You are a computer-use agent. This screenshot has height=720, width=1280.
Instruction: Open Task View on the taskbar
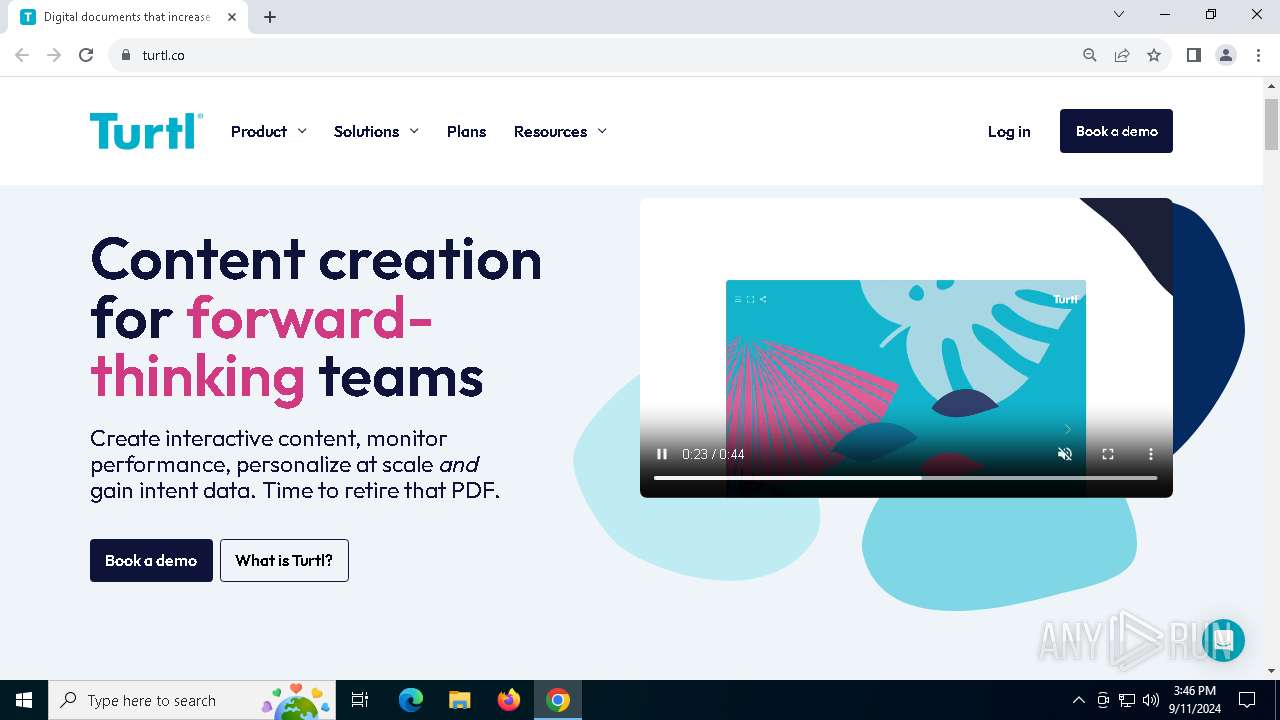(x=360, y=700)
